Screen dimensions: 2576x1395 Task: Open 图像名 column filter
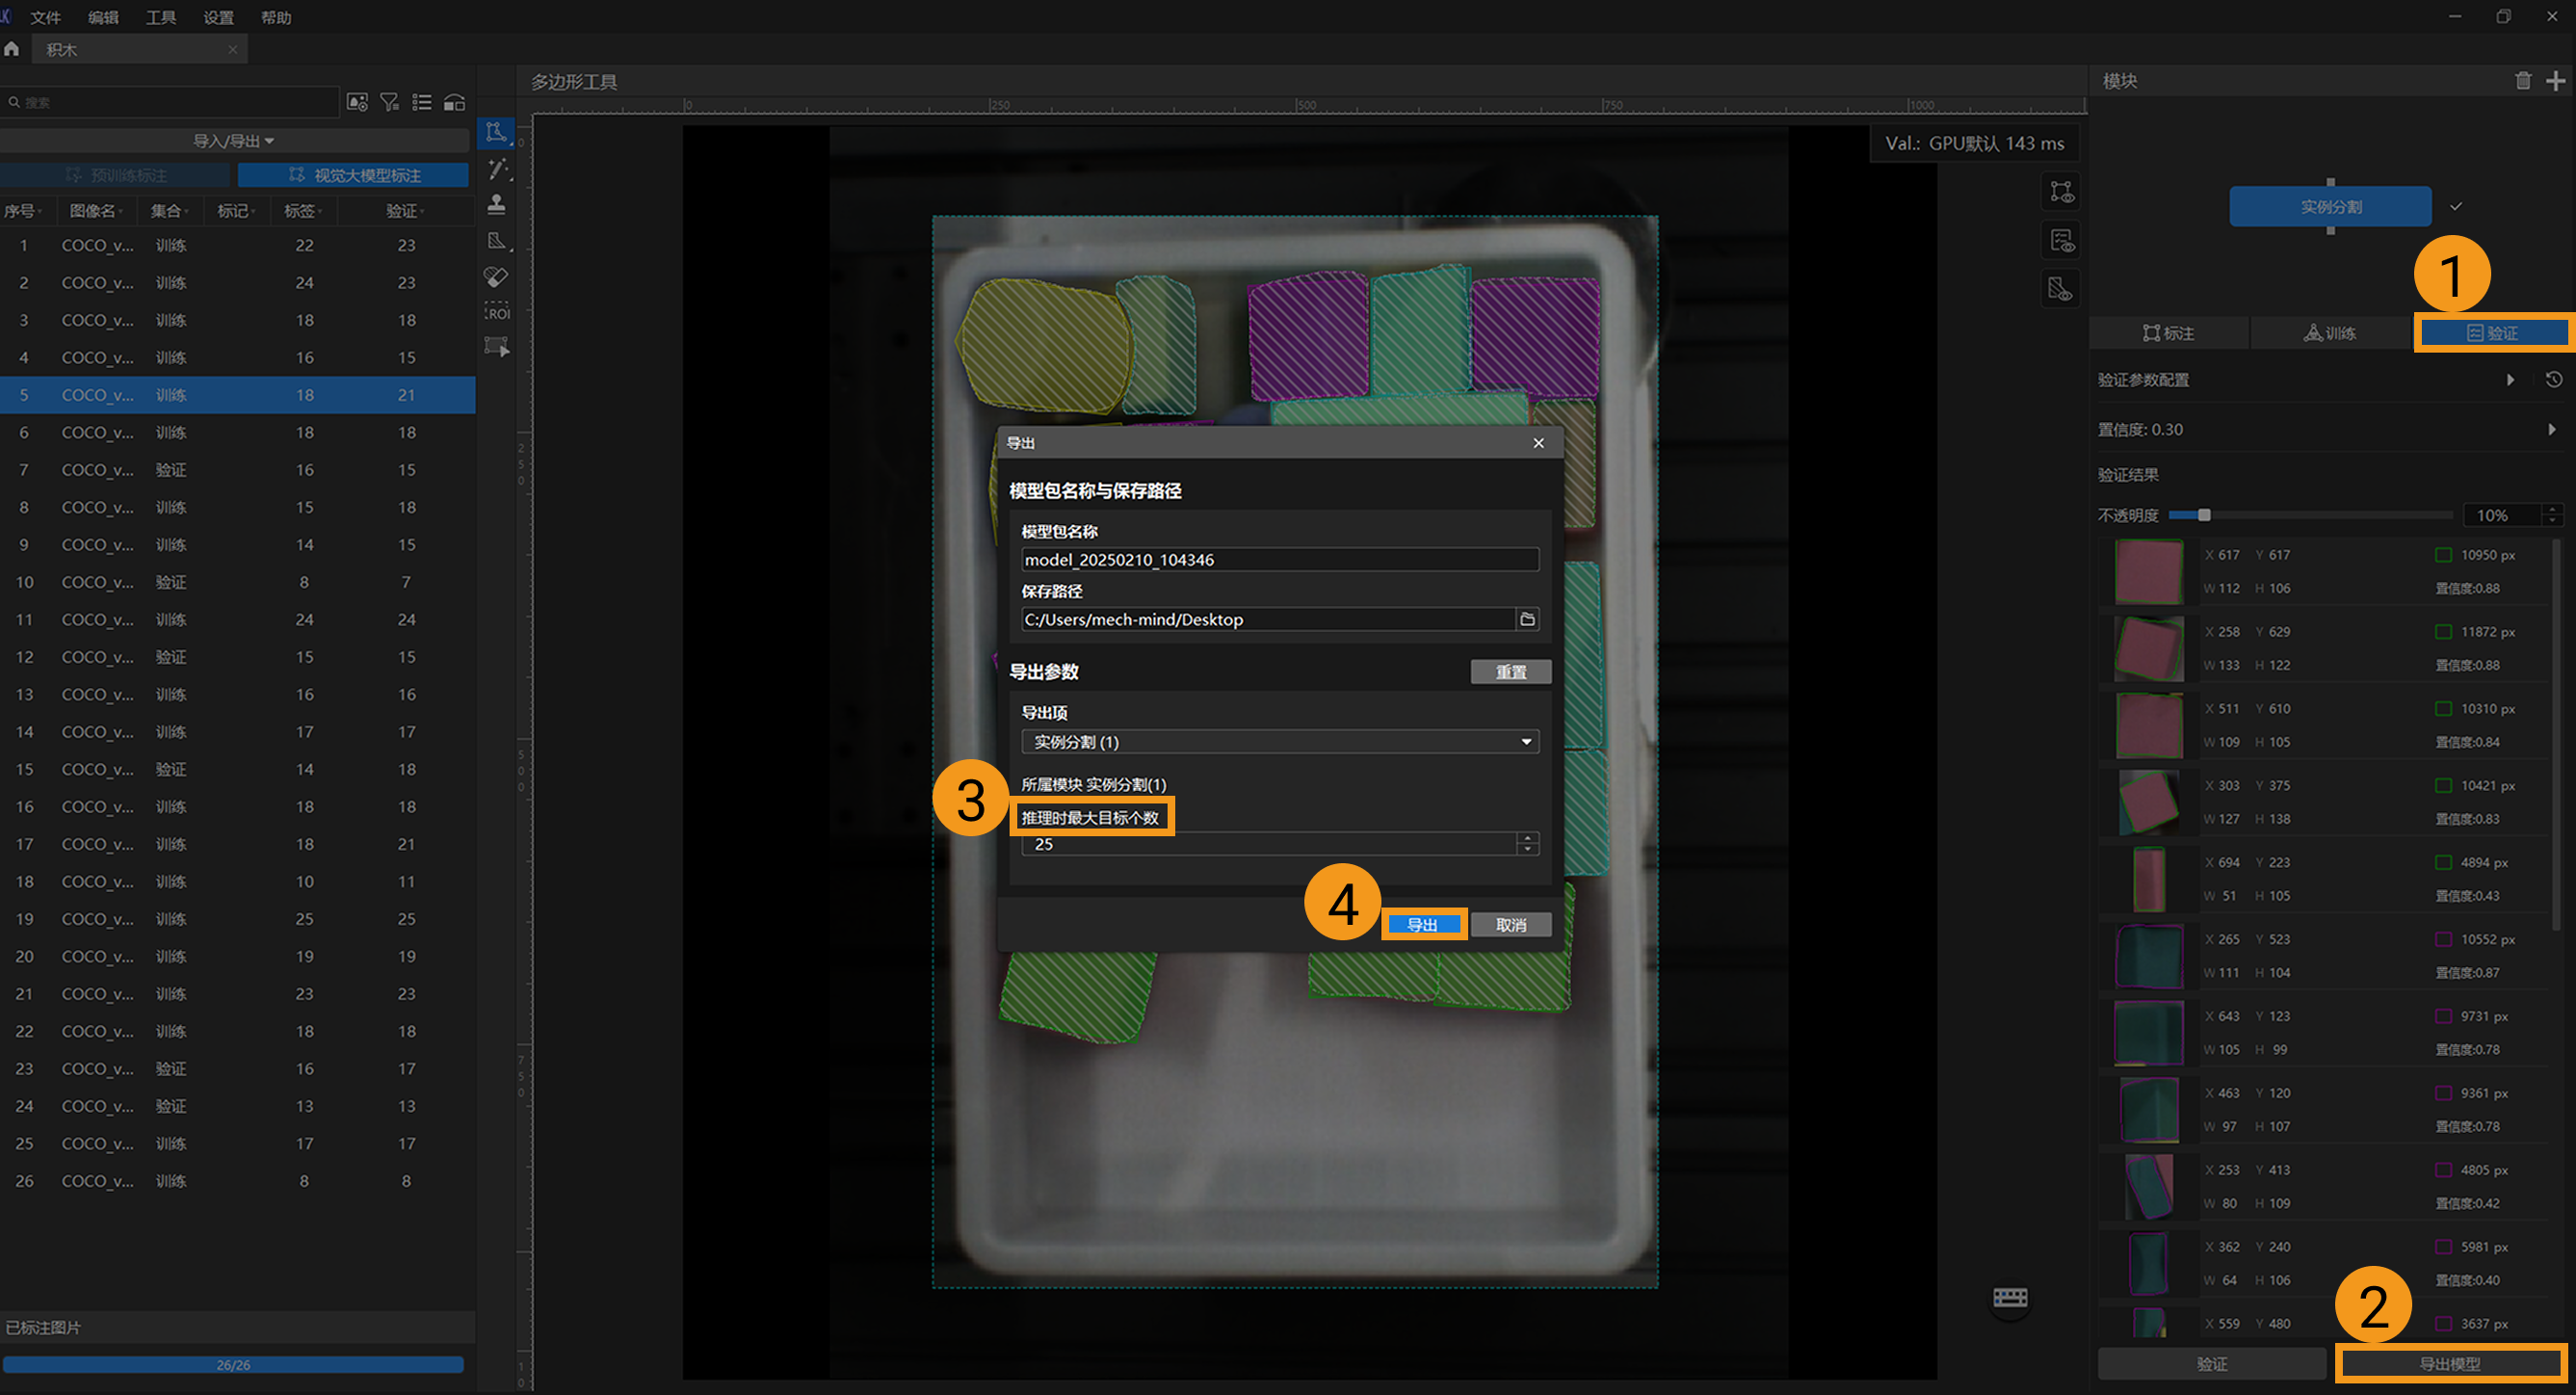(x=96, y=211)
